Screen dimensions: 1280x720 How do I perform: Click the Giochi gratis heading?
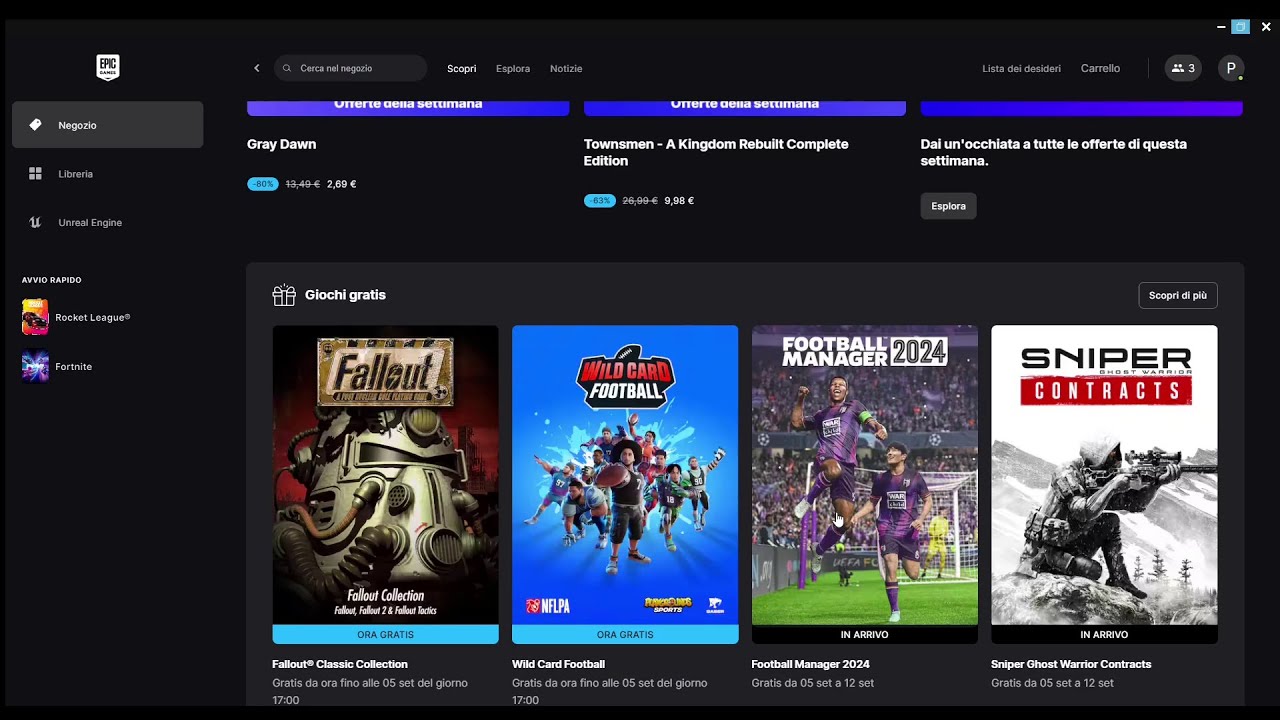(345, 295)
